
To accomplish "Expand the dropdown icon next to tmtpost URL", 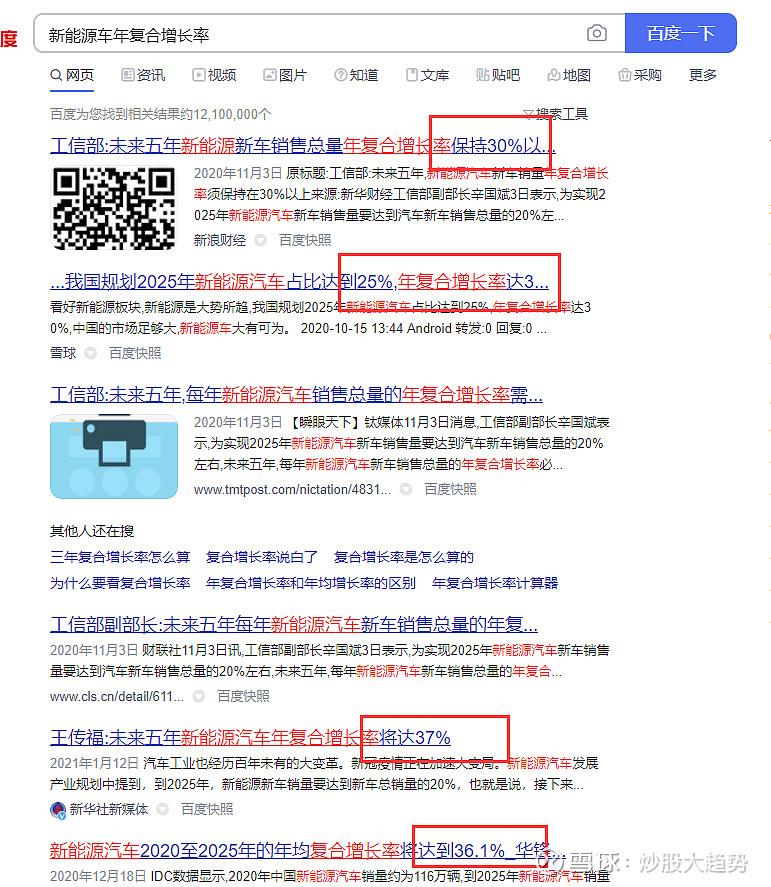I will coord(406,489).
